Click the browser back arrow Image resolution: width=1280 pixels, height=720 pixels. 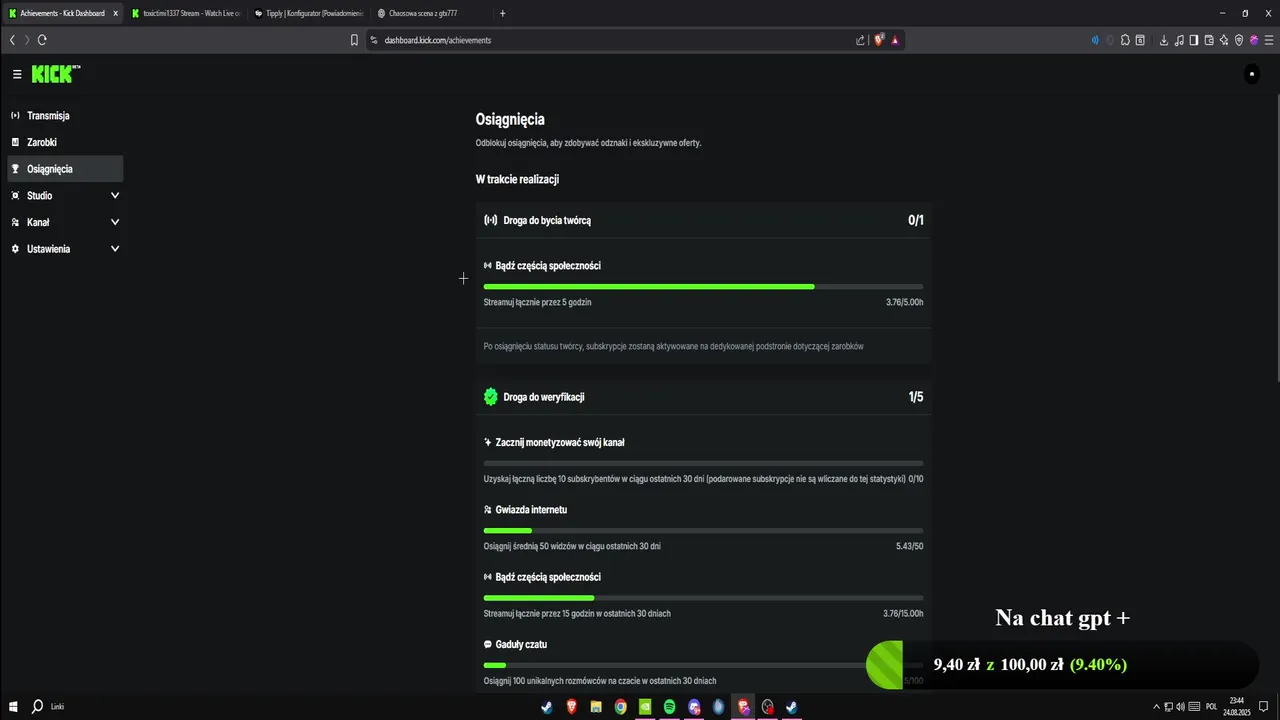point(12,40)
